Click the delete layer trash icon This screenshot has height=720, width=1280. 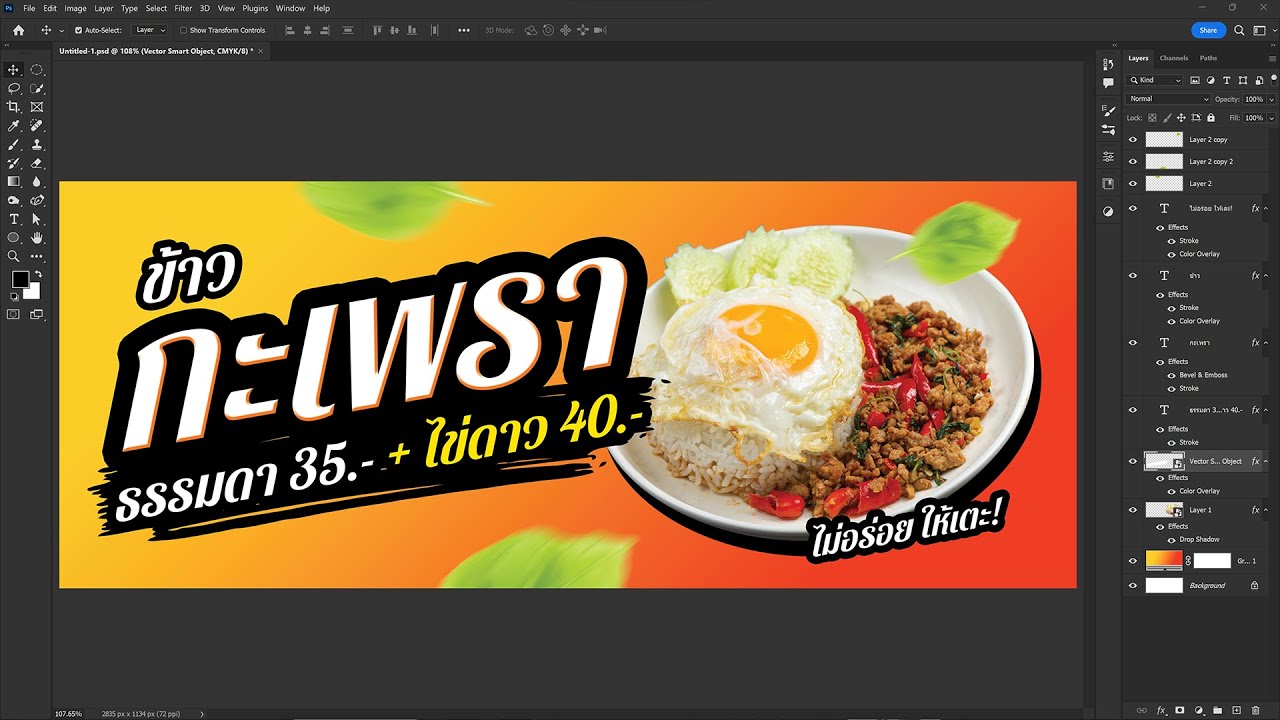point(1256,710)
